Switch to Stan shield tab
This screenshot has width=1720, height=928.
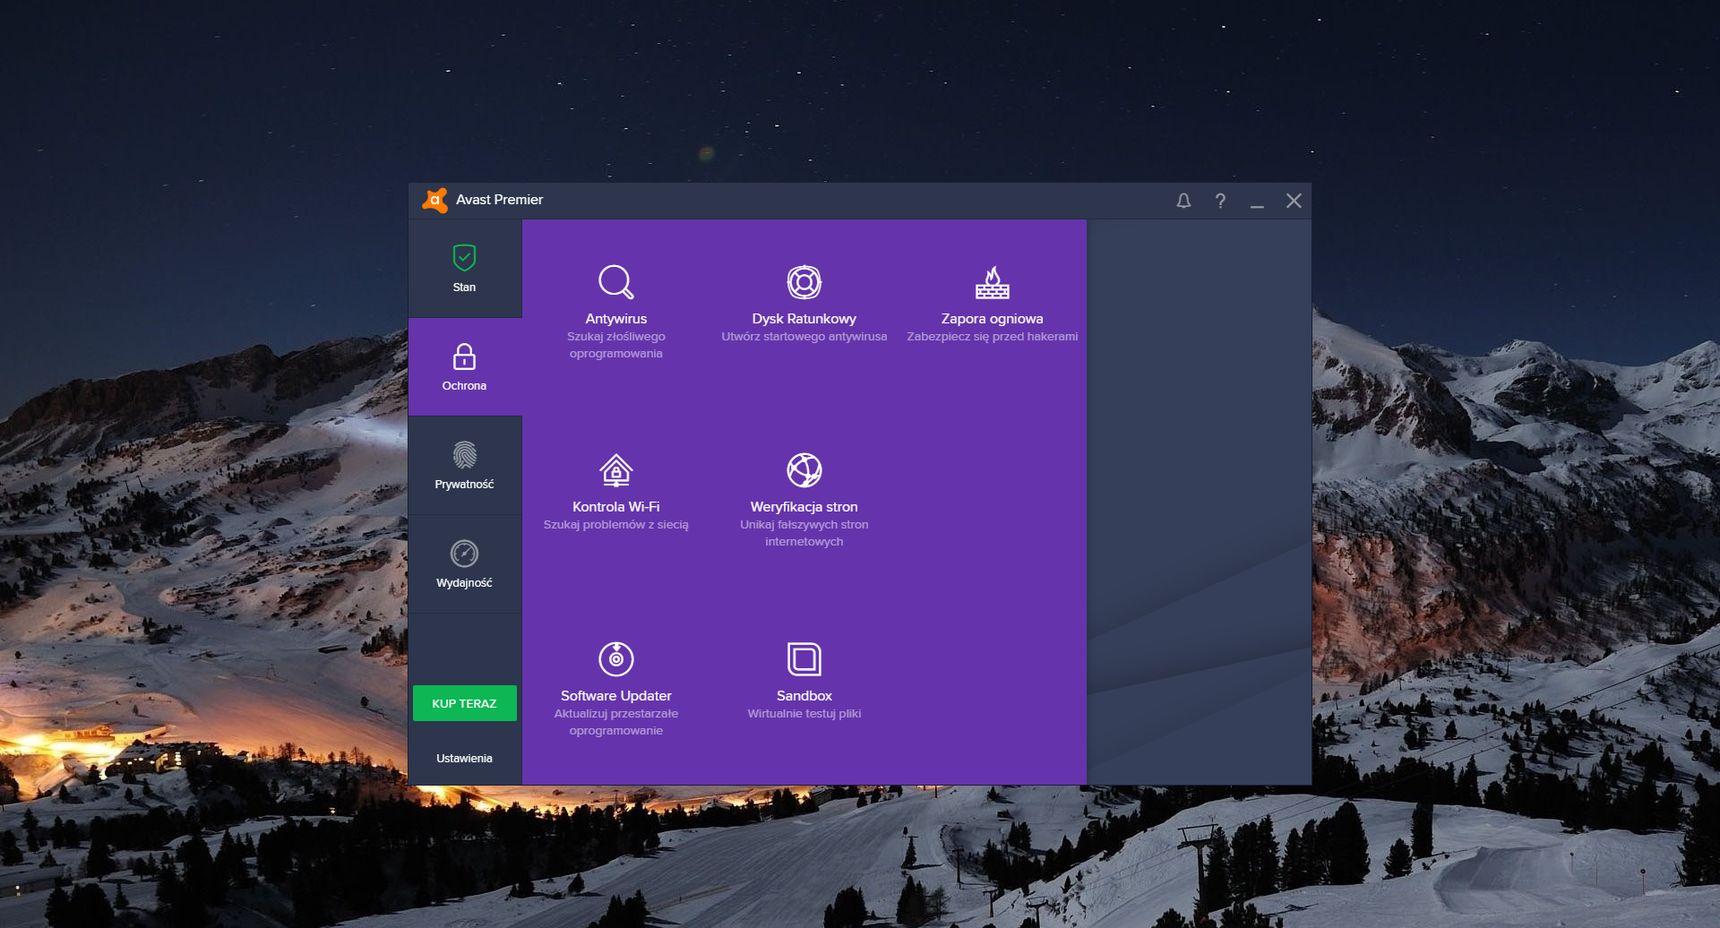click(464, 269)
